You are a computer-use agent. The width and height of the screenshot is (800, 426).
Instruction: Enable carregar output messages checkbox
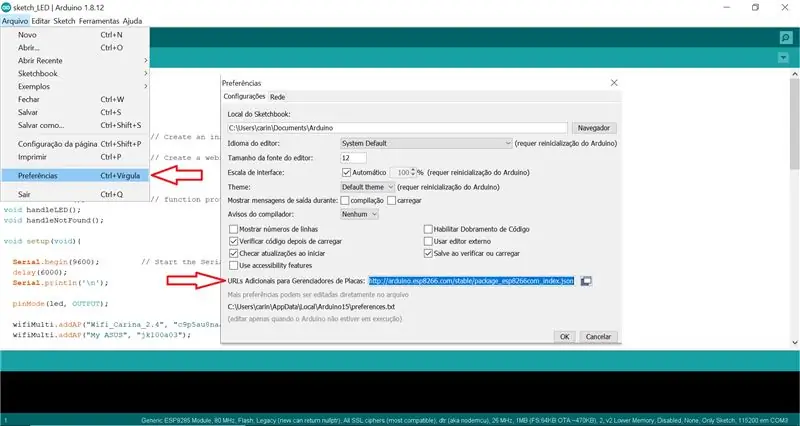[x=391, y=201]
